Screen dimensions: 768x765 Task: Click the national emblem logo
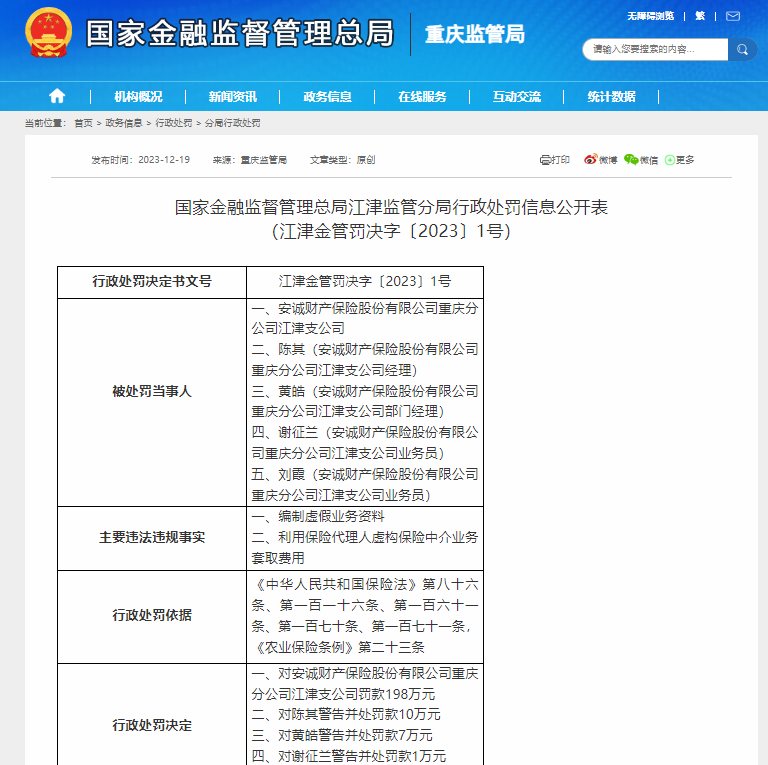tap(48, 32)
